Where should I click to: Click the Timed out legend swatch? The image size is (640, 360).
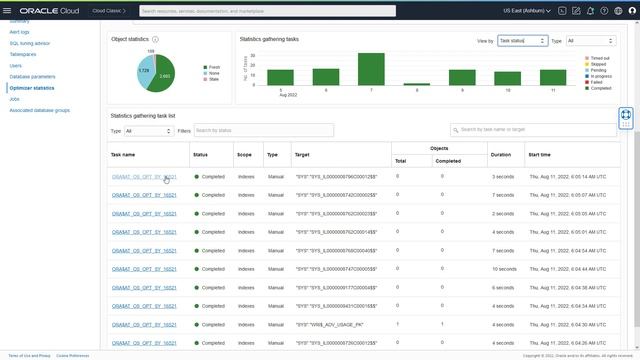pos(587,58)
